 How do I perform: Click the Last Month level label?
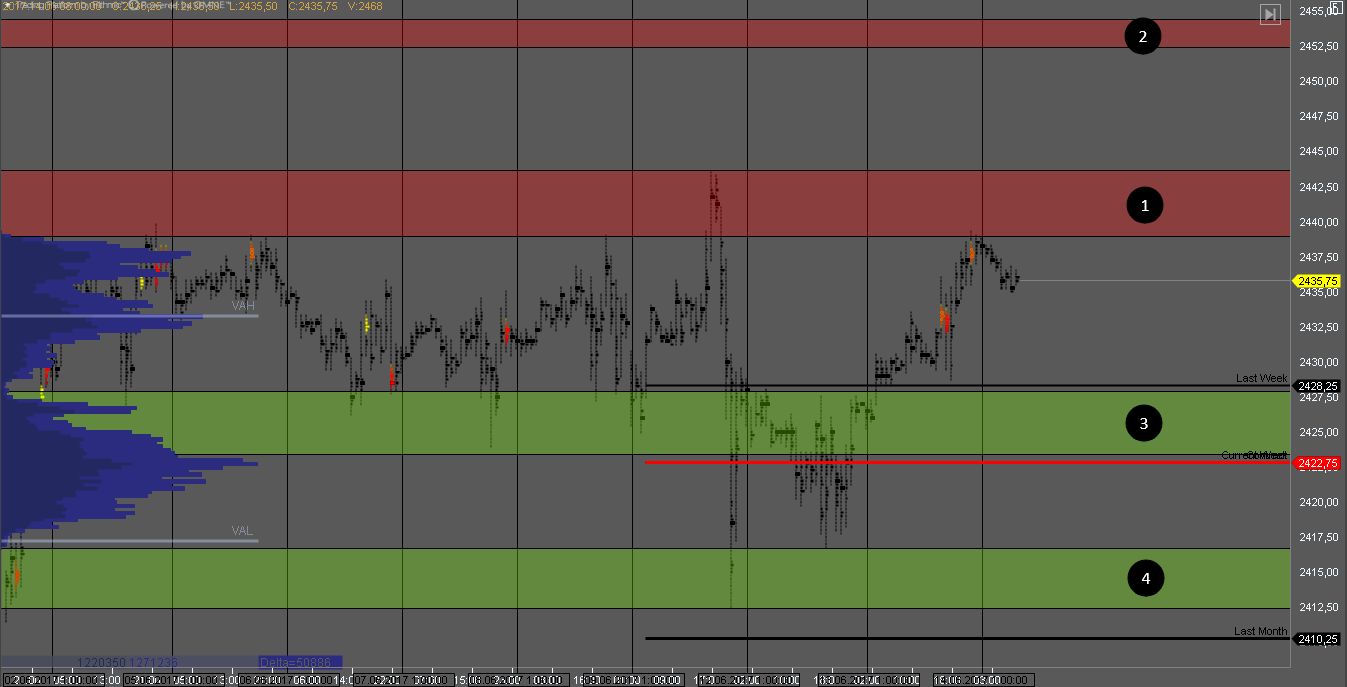click(x=1260, y=631)
